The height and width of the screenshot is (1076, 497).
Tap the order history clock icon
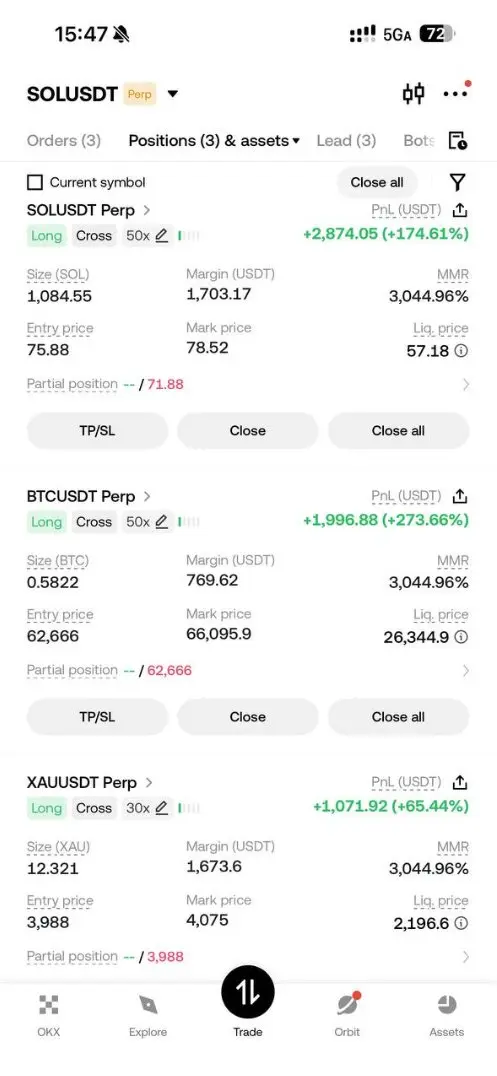coord(458,141)
